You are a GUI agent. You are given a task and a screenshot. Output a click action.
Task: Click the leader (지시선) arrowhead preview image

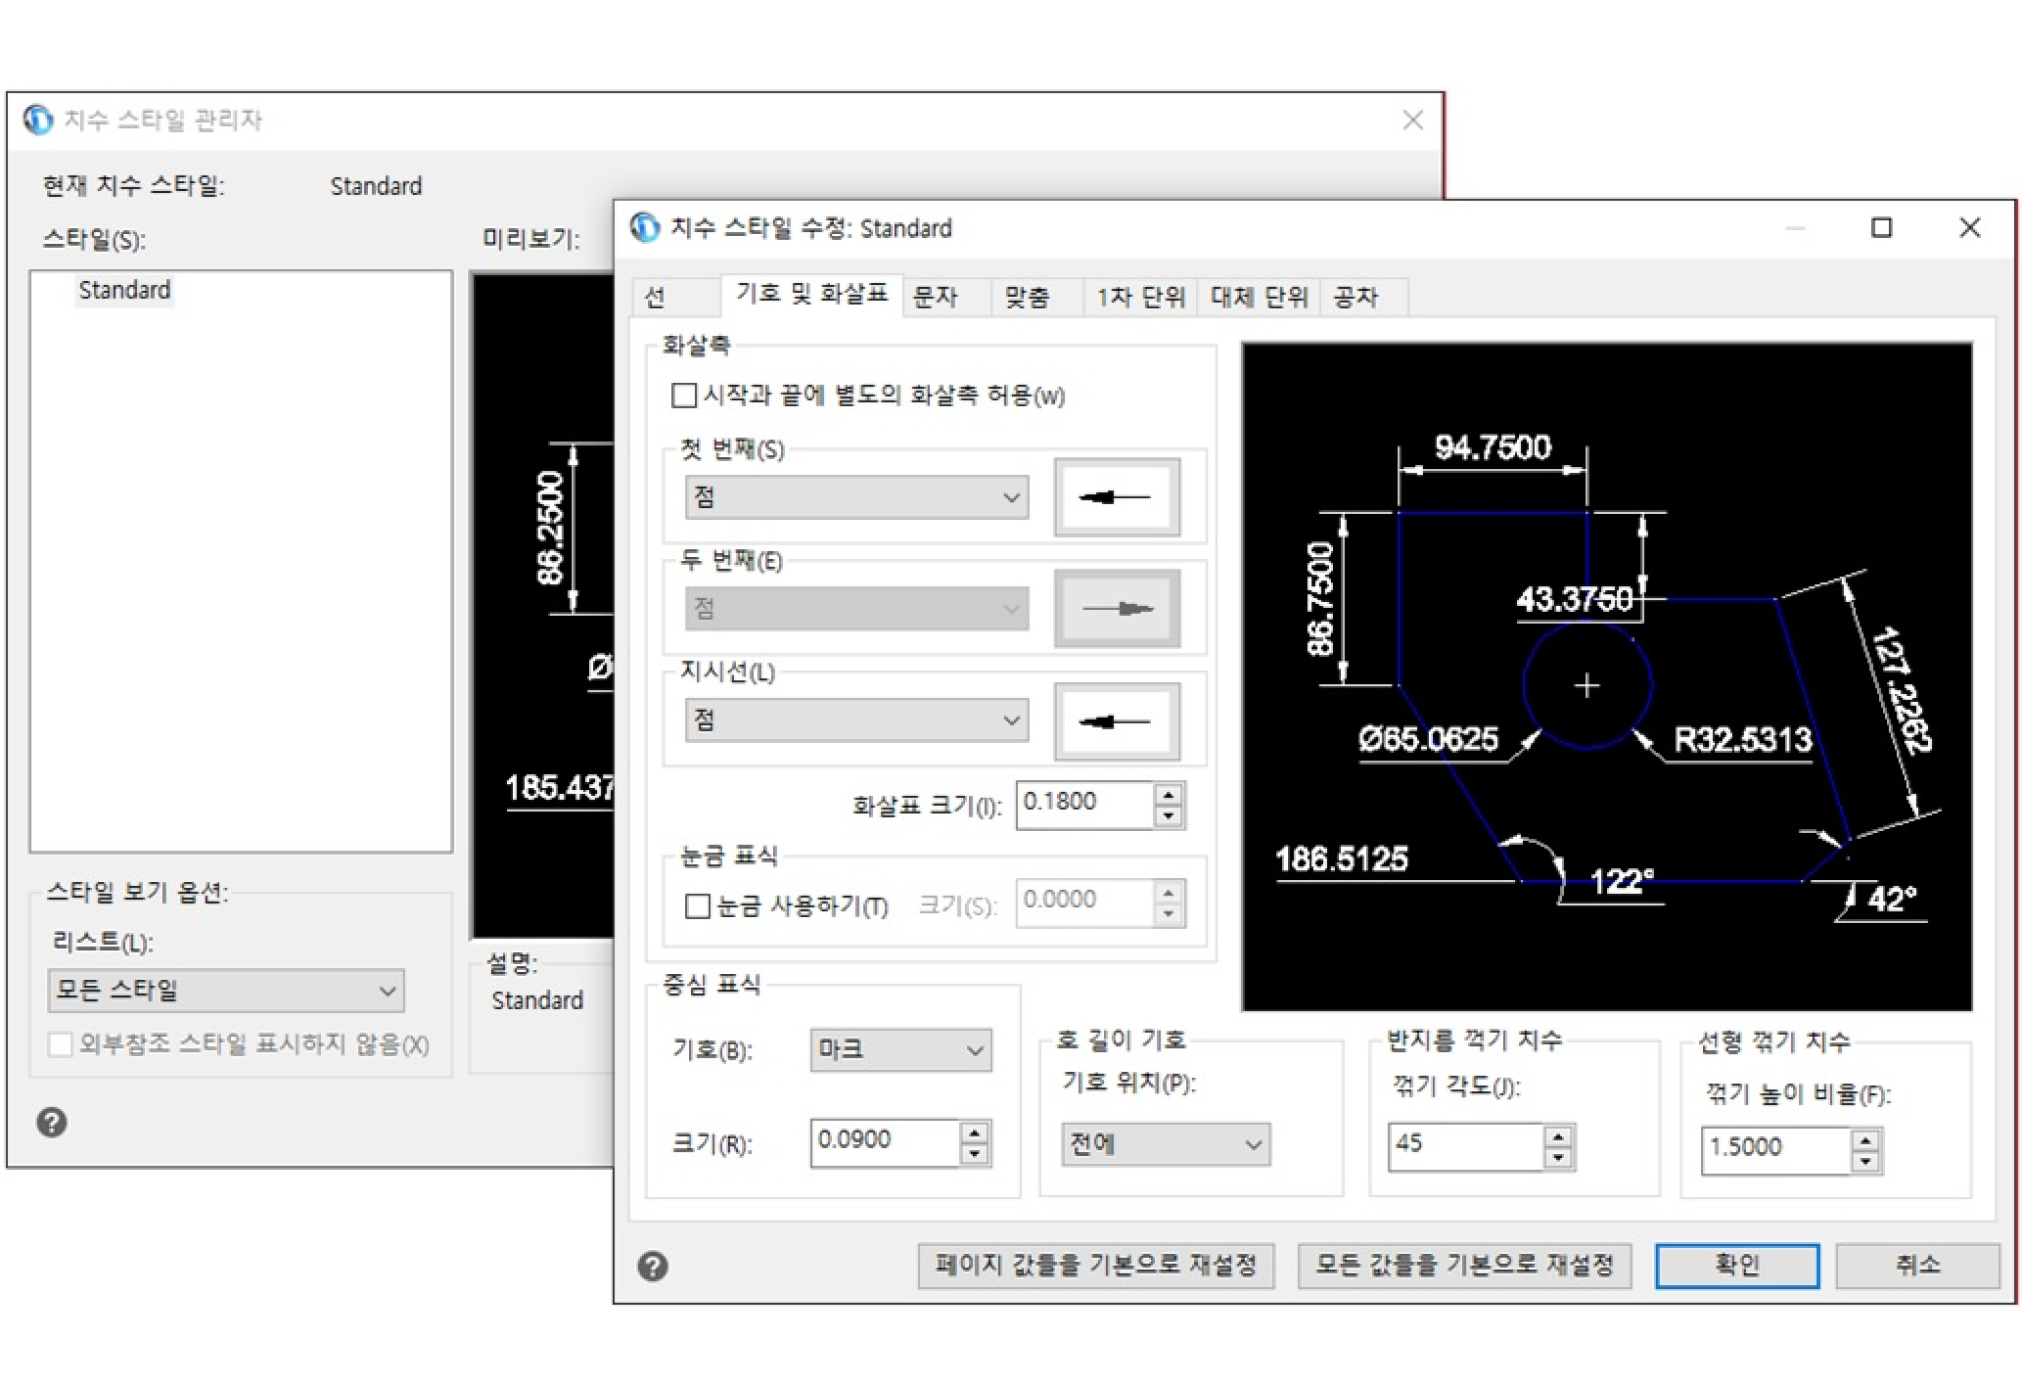click(1117, 721)
